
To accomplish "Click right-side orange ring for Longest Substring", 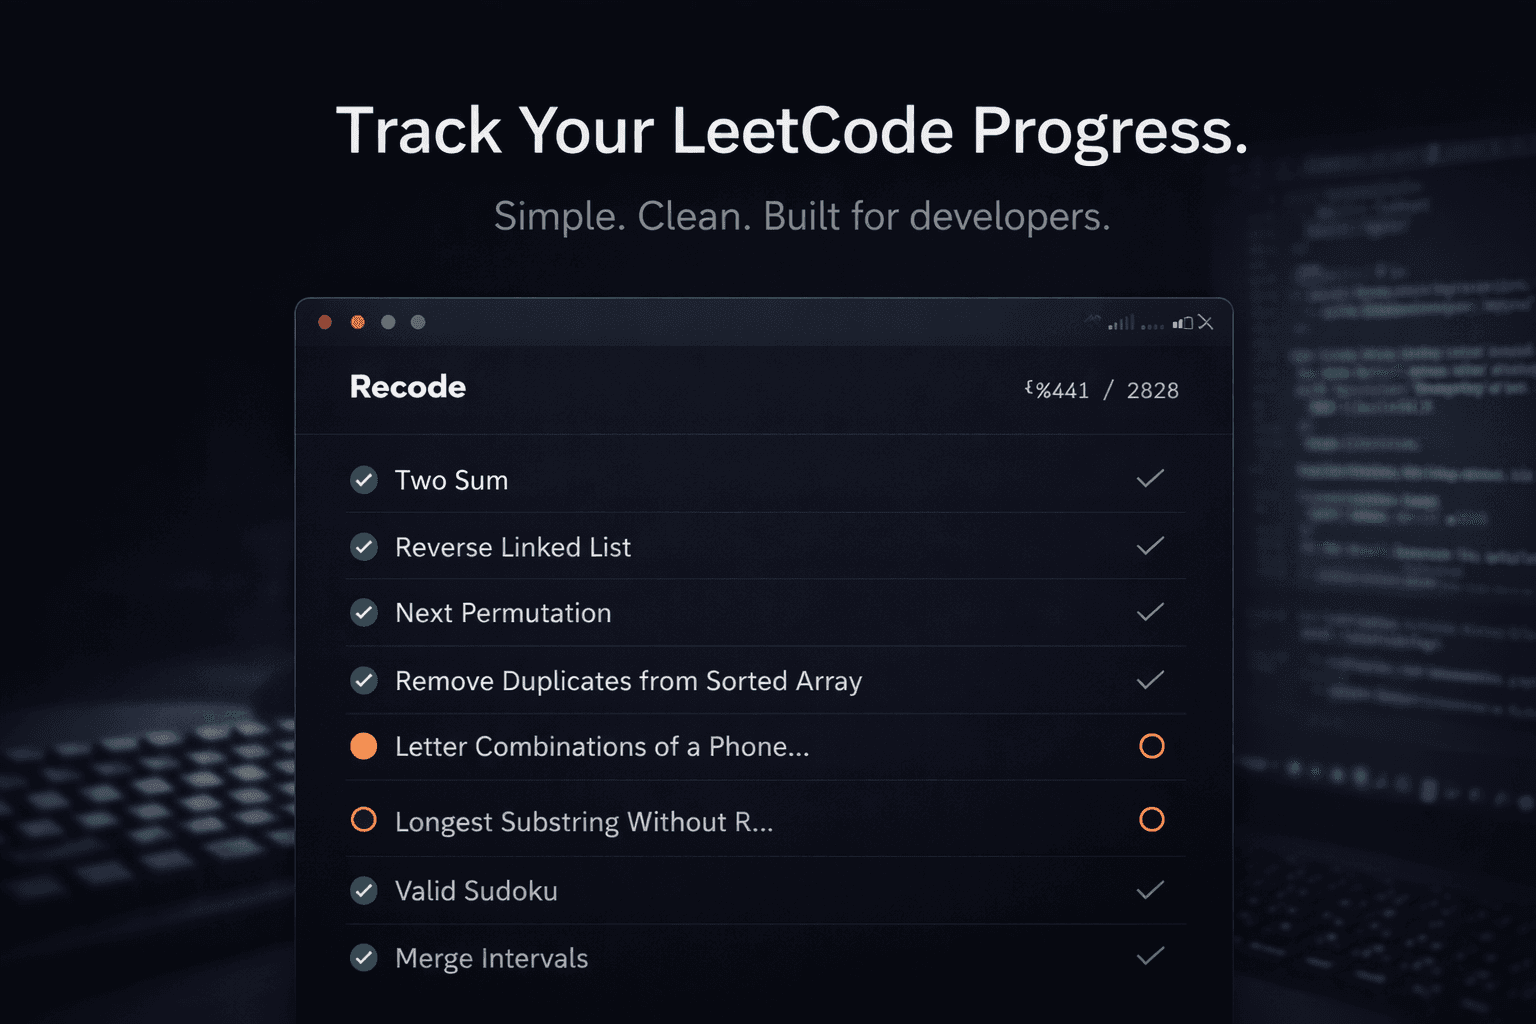I will click(x=1152, y=820).
